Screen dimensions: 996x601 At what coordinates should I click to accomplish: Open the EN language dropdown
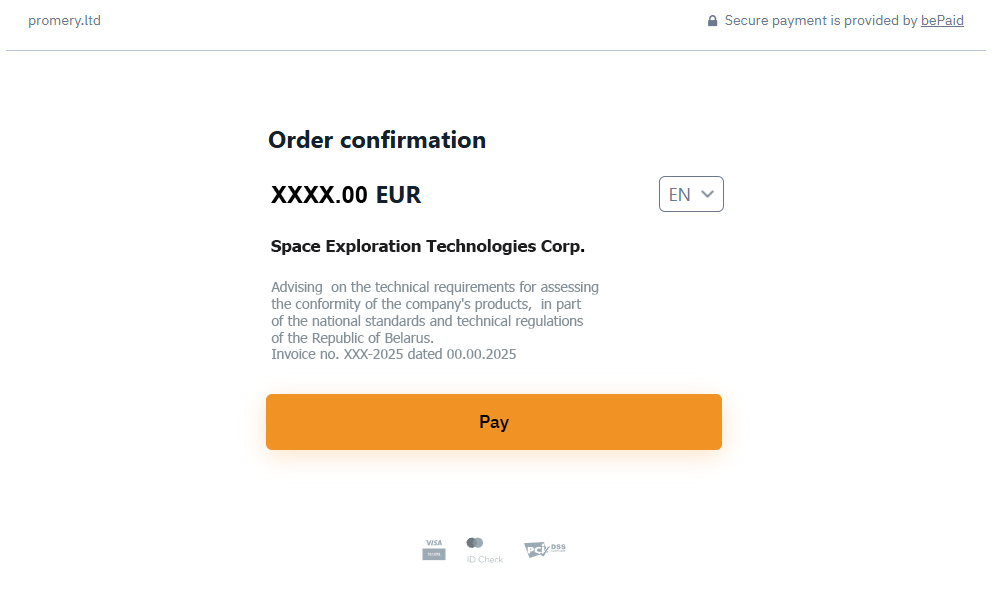pyautogui.click(x=690, y=194)
